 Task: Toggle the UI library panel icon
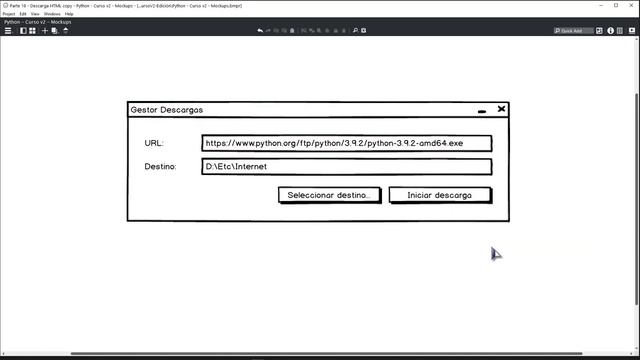pos(599,31)
